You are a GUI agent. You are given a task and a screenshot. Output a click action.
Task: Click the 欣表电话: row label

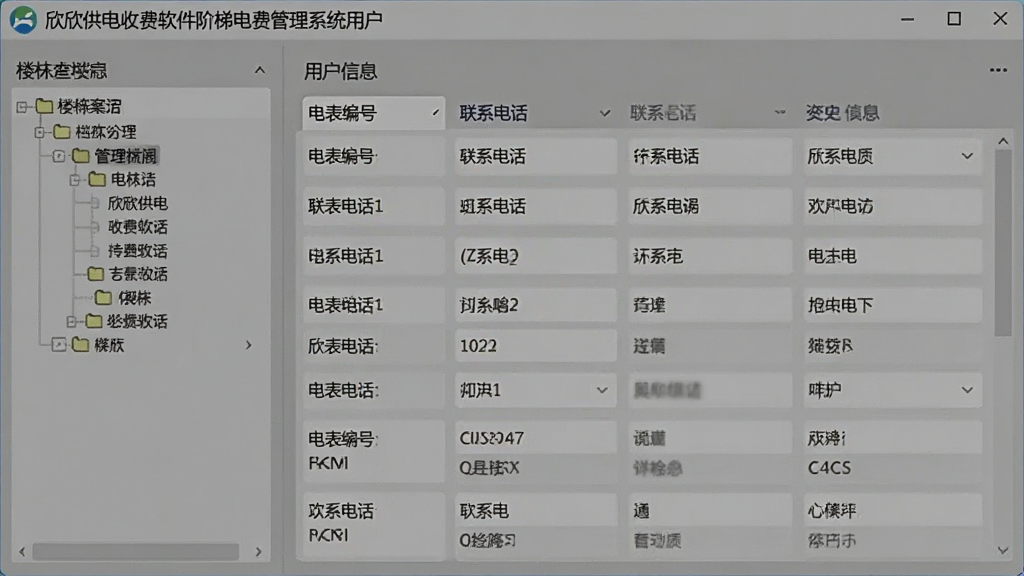tap(343, 347)
